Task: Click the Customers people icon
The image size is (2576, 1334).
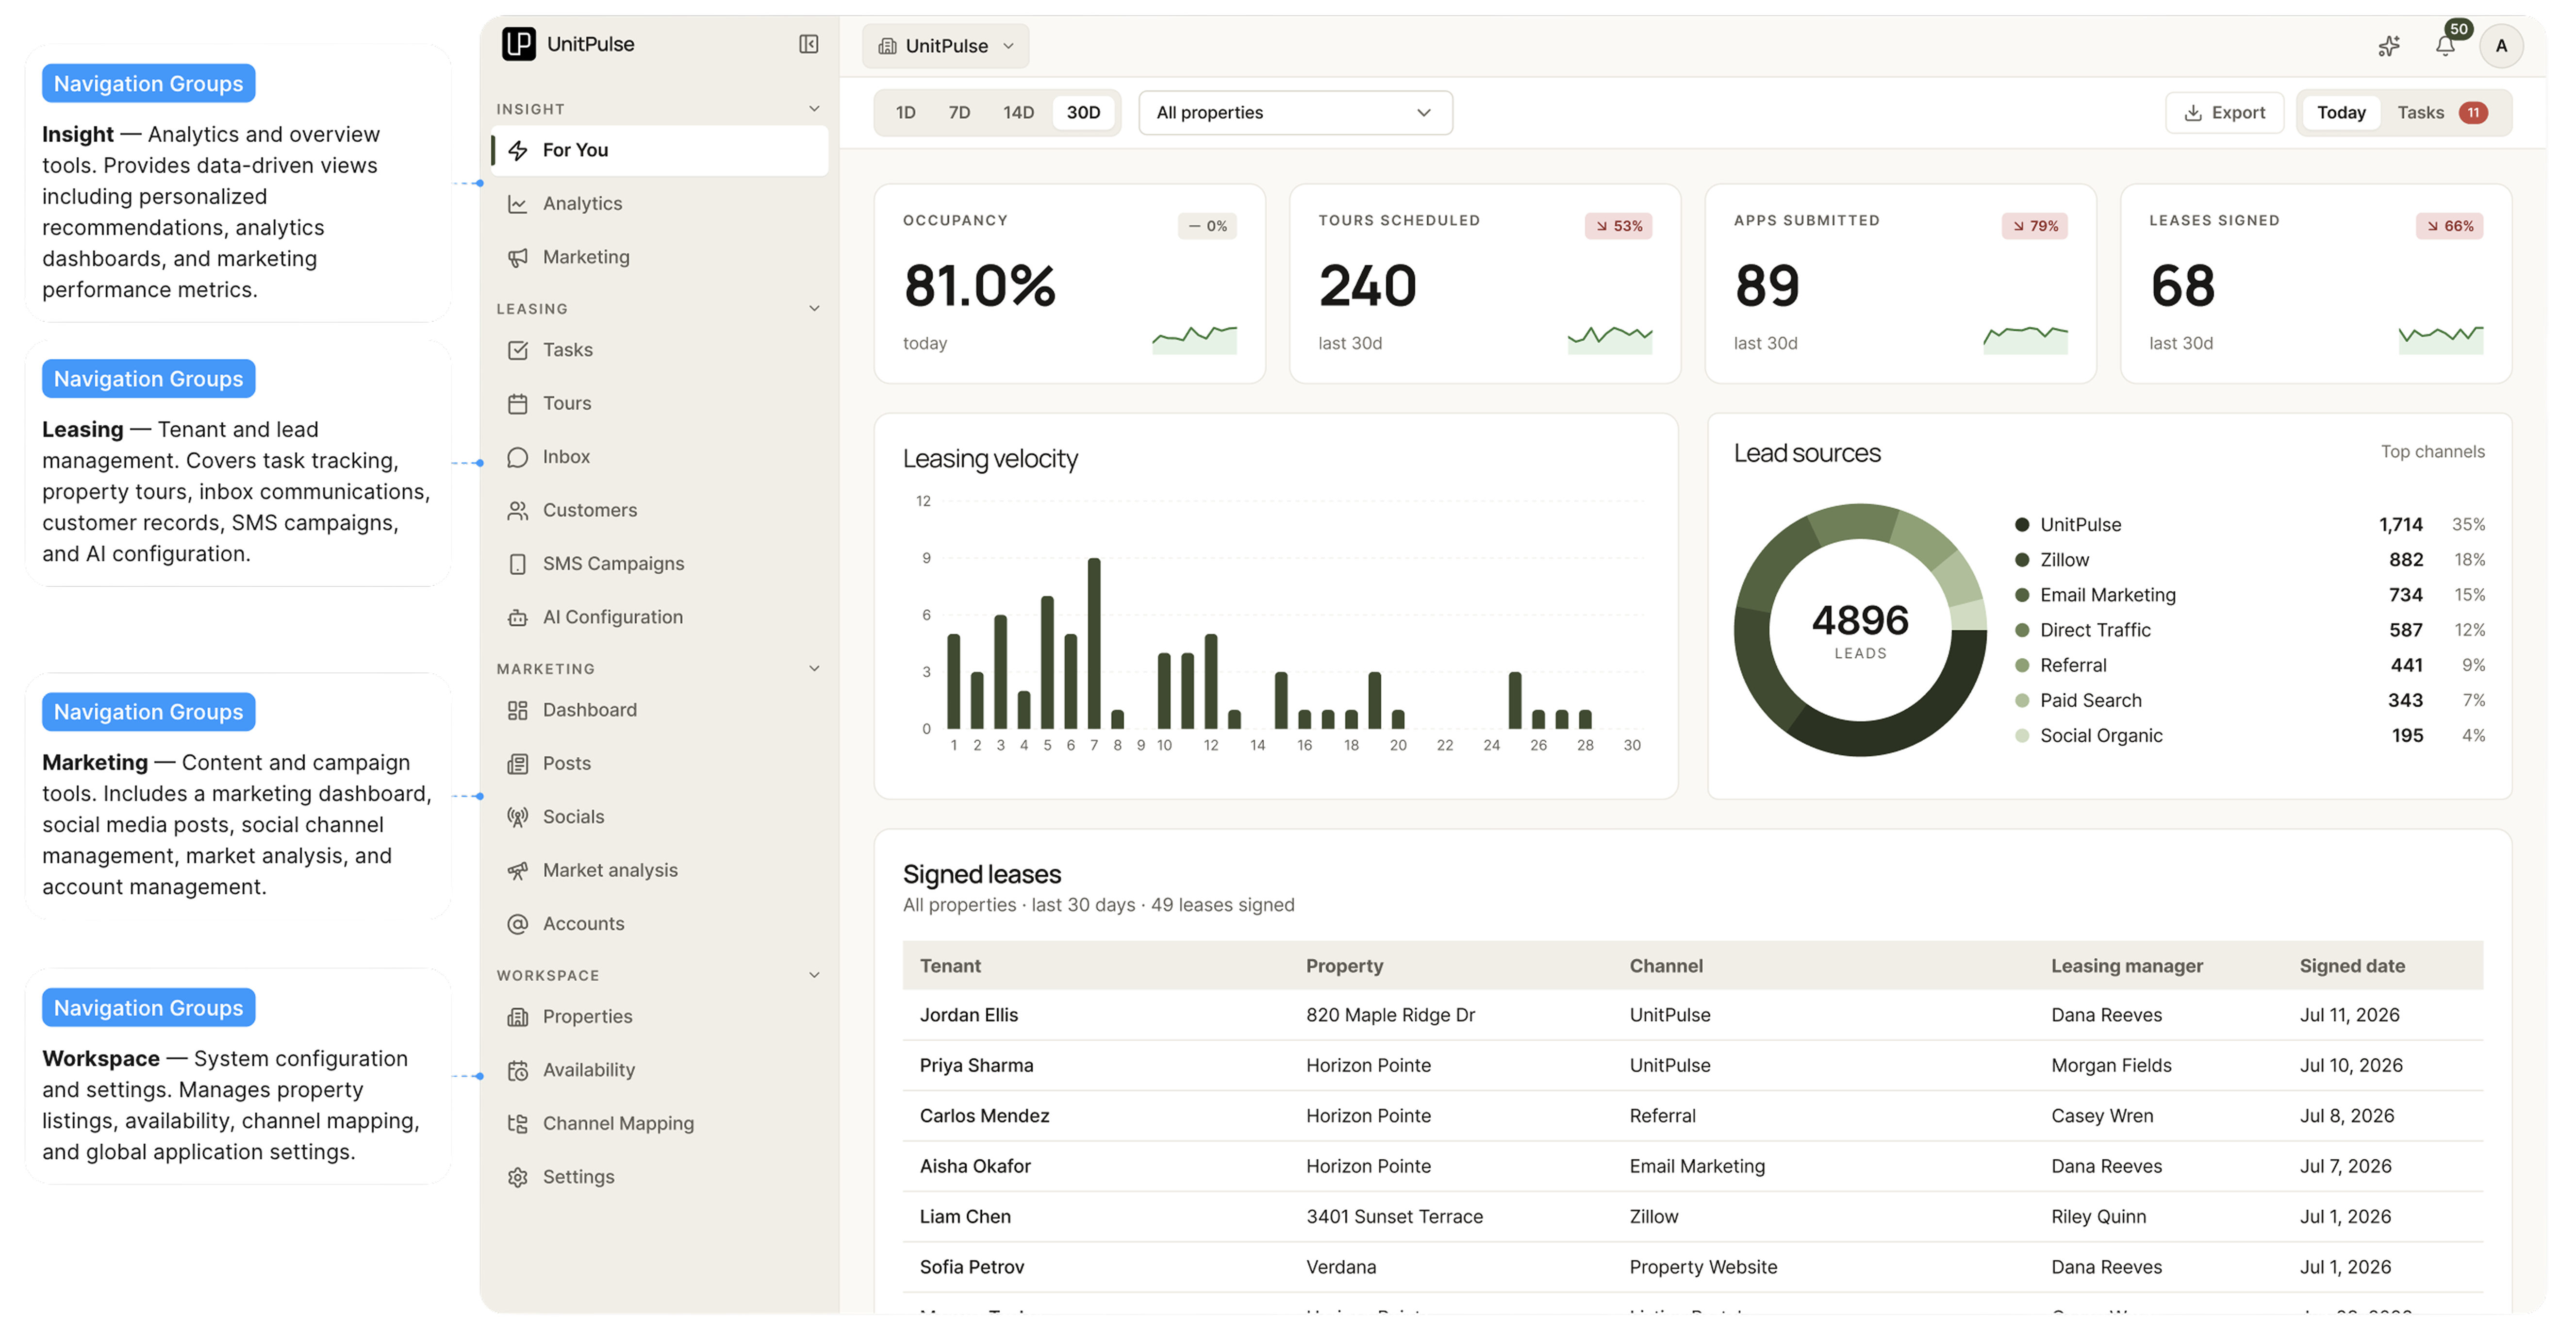Action: coord(518,511)
